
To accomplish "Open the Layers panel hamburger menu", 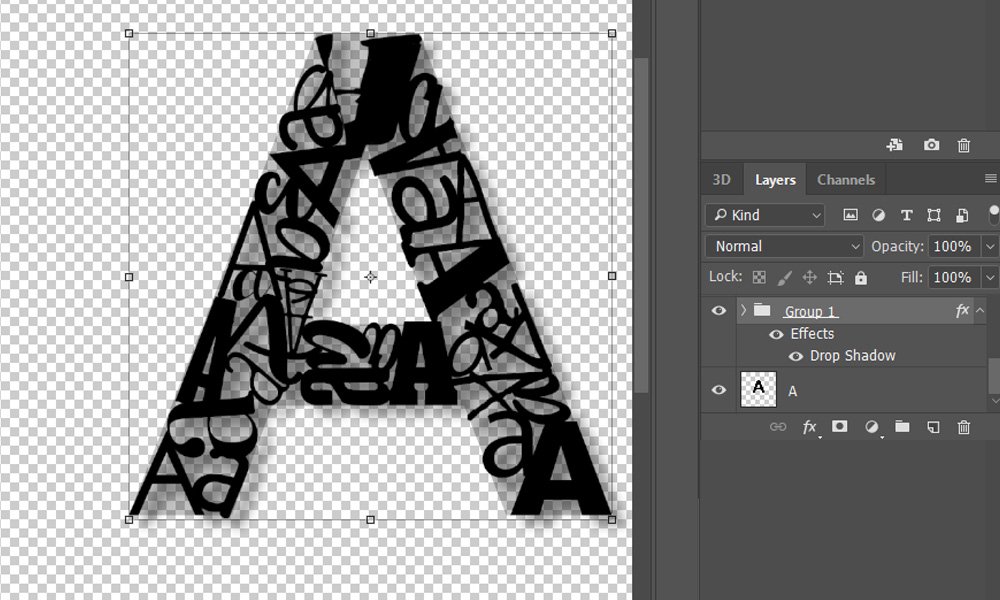I will click(x=990, y=179).
